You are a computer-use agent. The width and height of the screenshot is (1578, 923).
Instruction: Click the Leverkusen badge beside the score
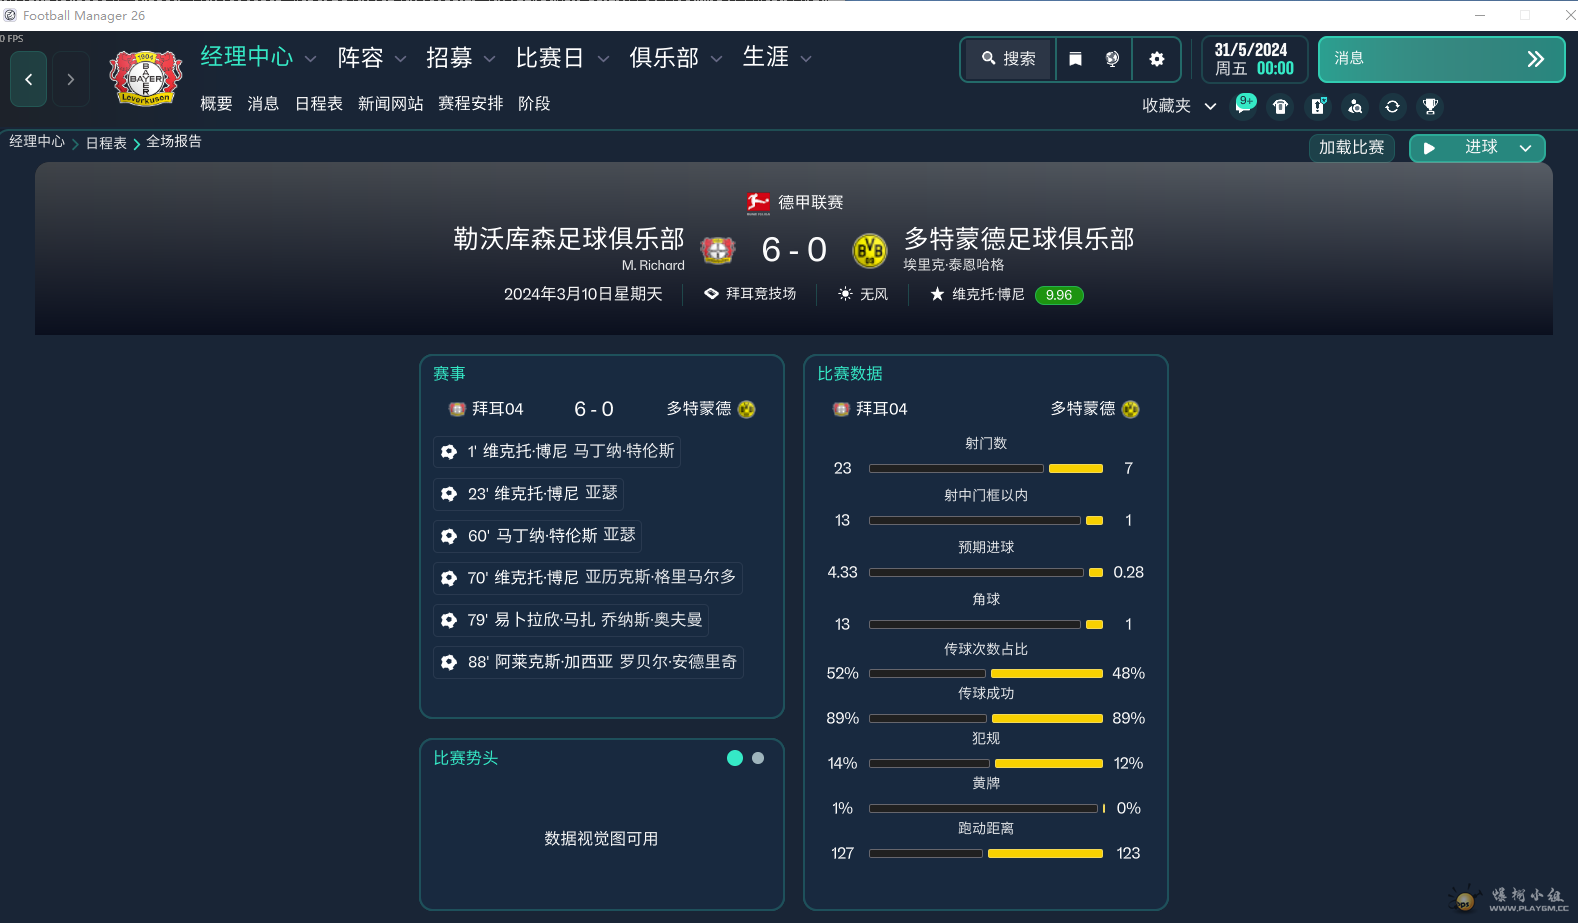[717, 250]
